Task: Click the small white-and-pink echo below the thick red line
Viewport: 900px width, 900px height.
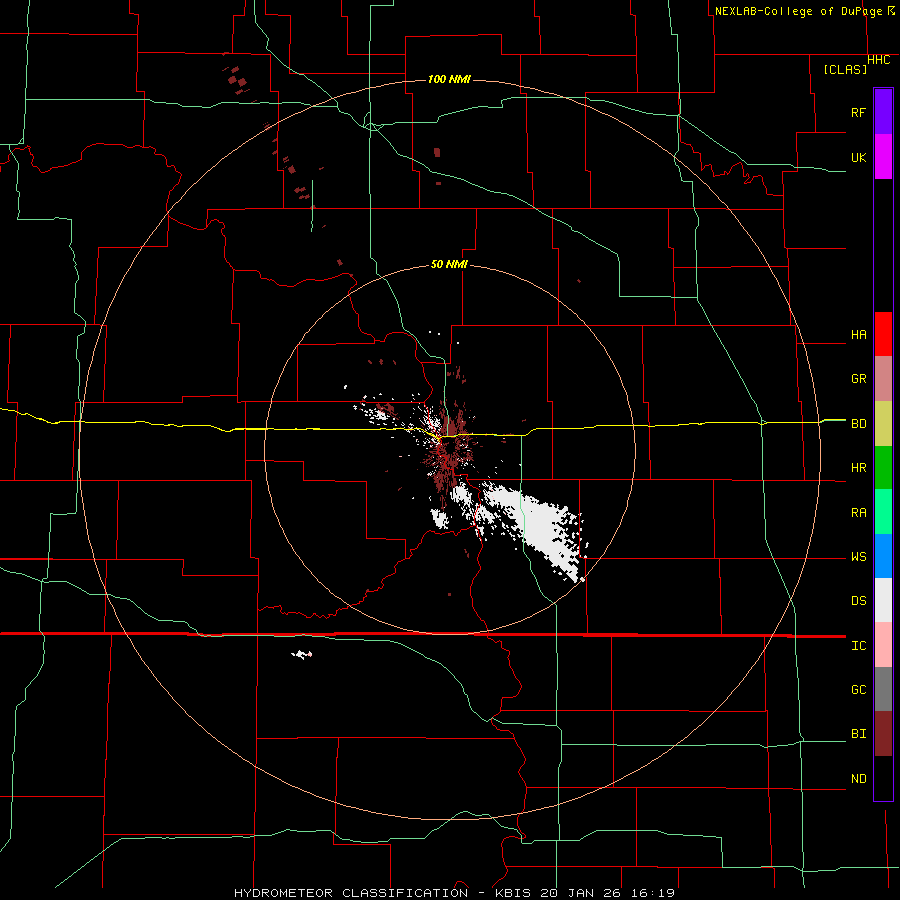Action: 302,654
